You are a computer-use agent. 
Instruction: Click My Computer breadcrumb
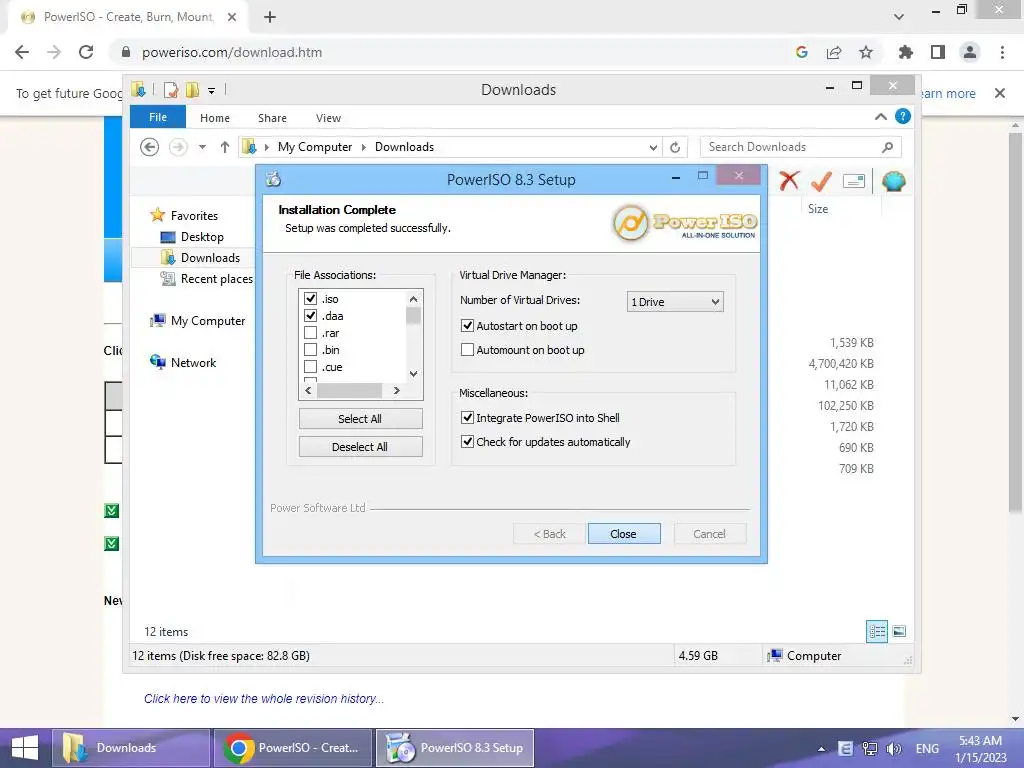(315, 147)
